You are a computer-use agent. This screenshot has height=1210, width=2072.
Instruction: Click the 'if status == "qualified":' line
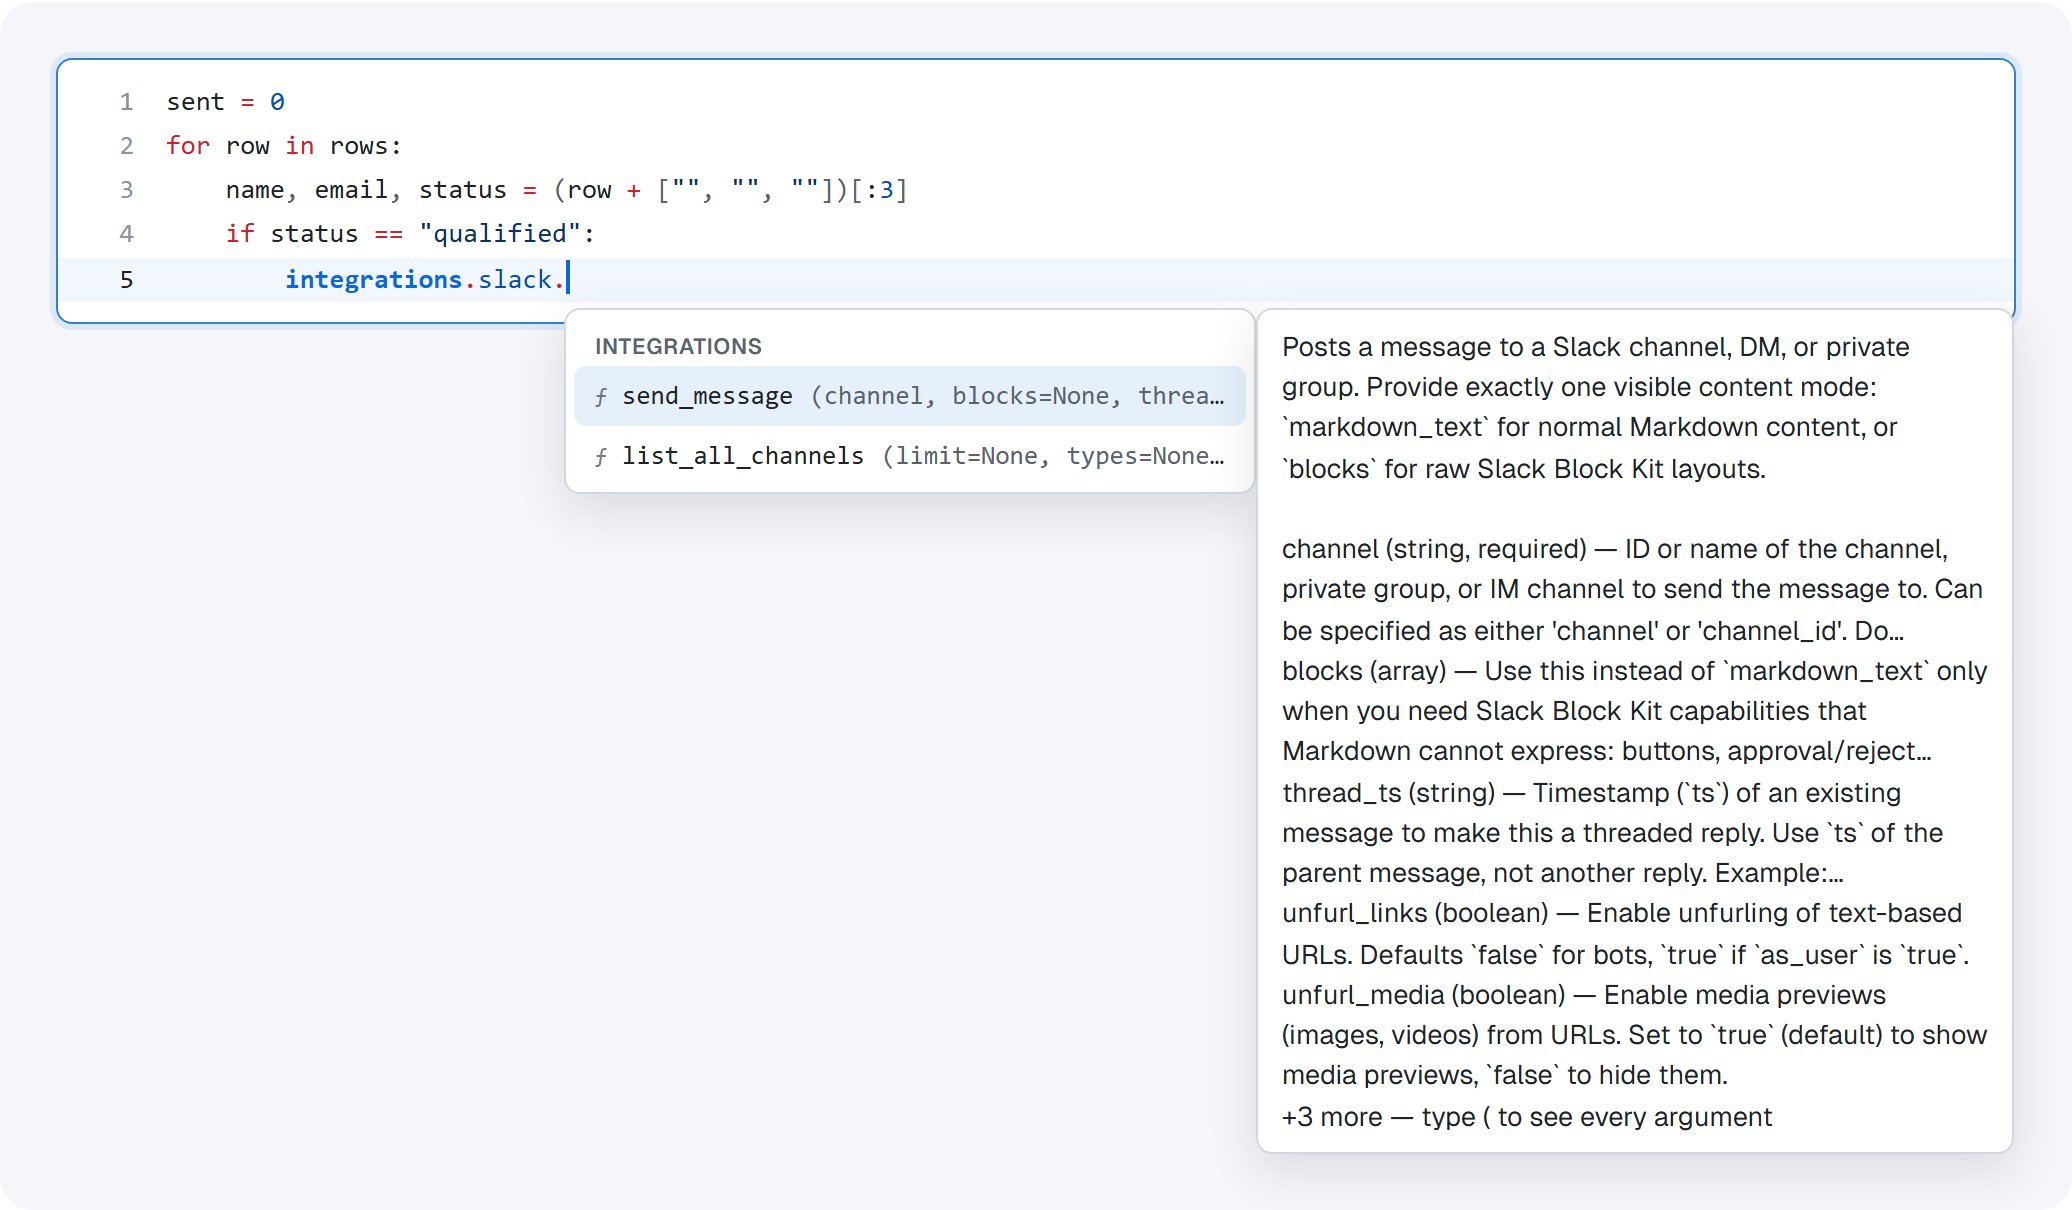410,234
